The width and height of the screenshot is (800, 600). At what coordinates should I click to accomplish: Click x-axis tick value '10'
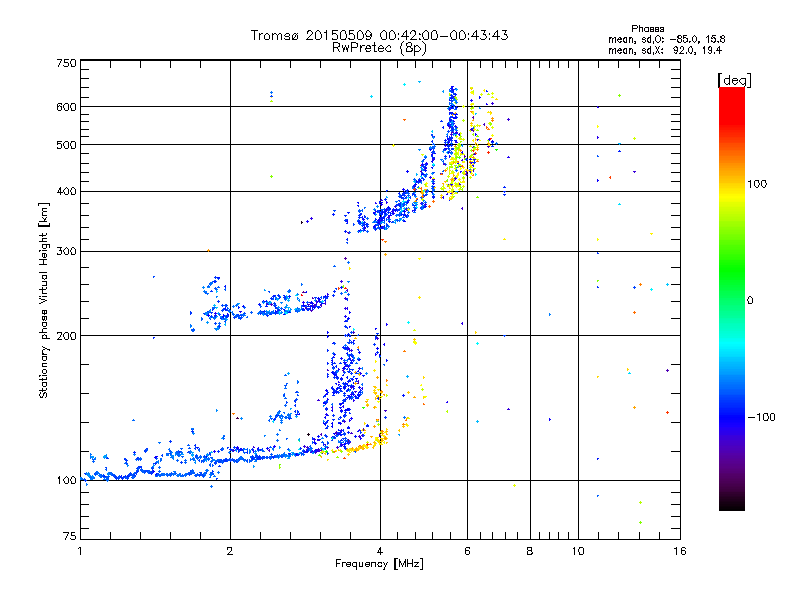point(578,551)
